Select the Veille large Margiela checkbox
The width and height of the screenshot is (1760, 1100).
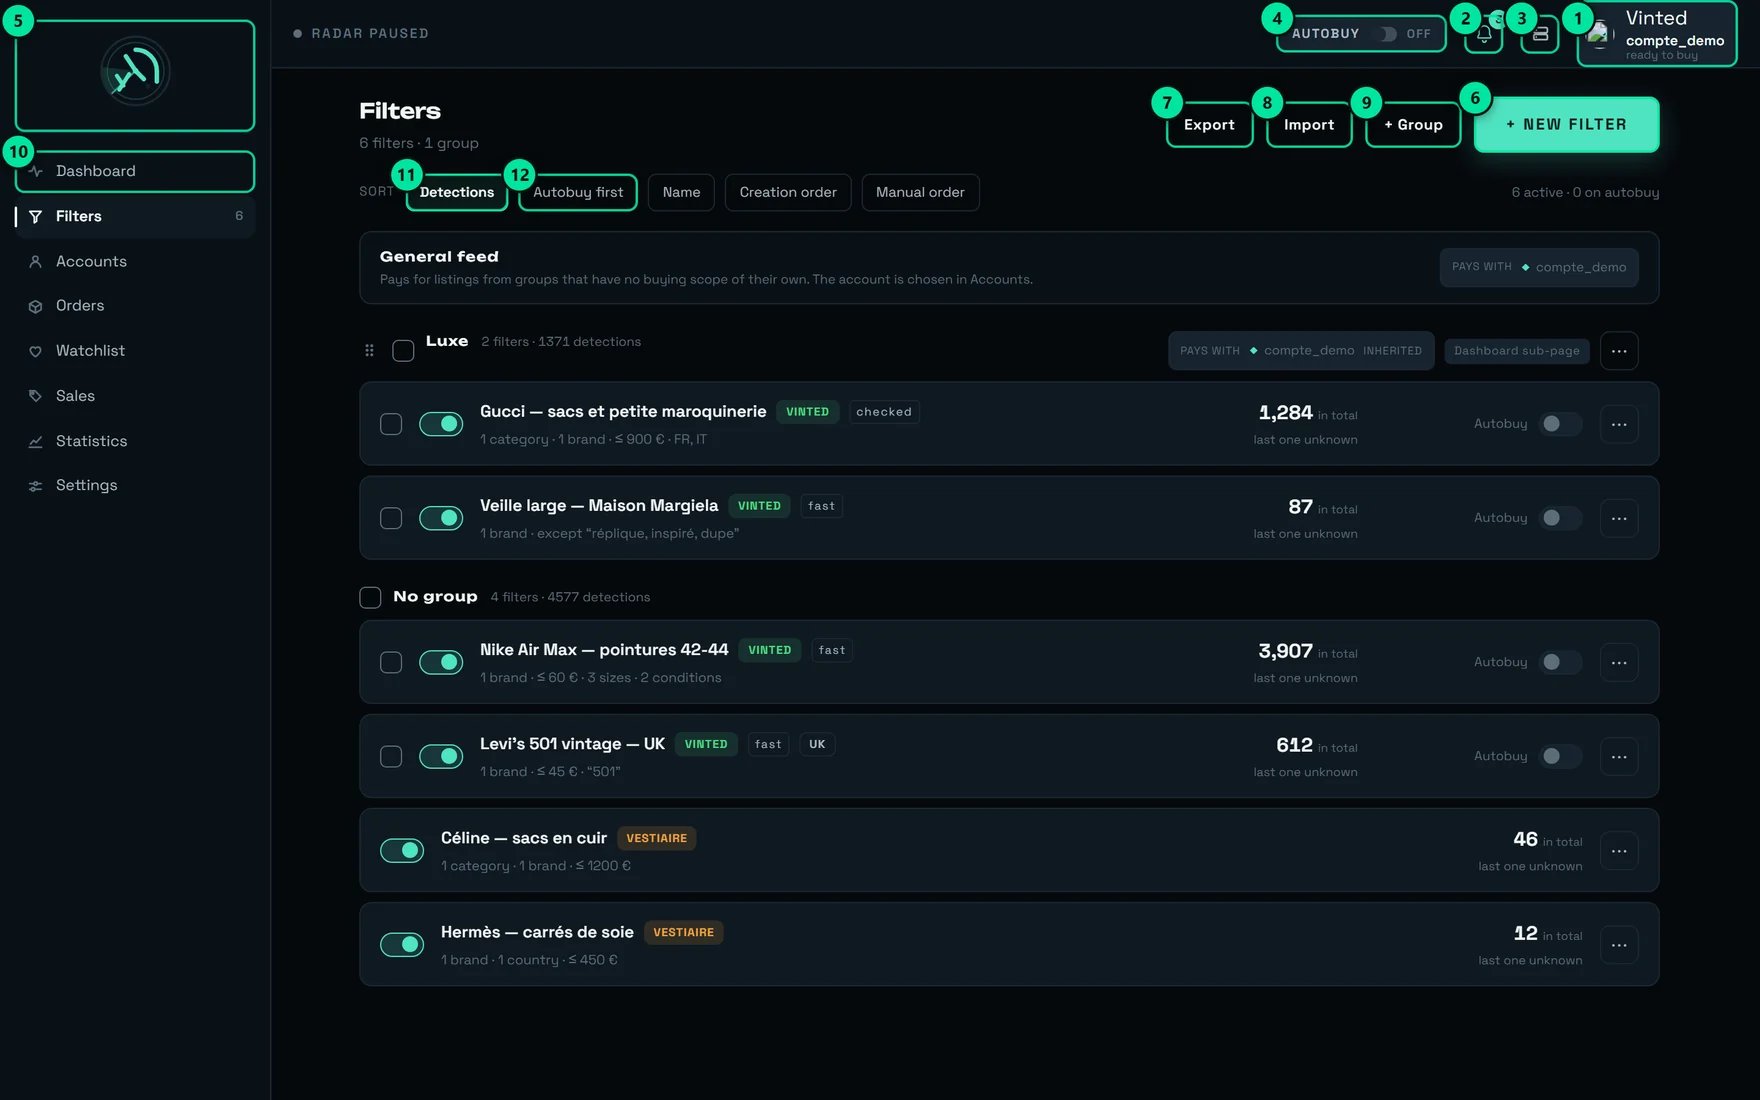(x=391, y=518)
